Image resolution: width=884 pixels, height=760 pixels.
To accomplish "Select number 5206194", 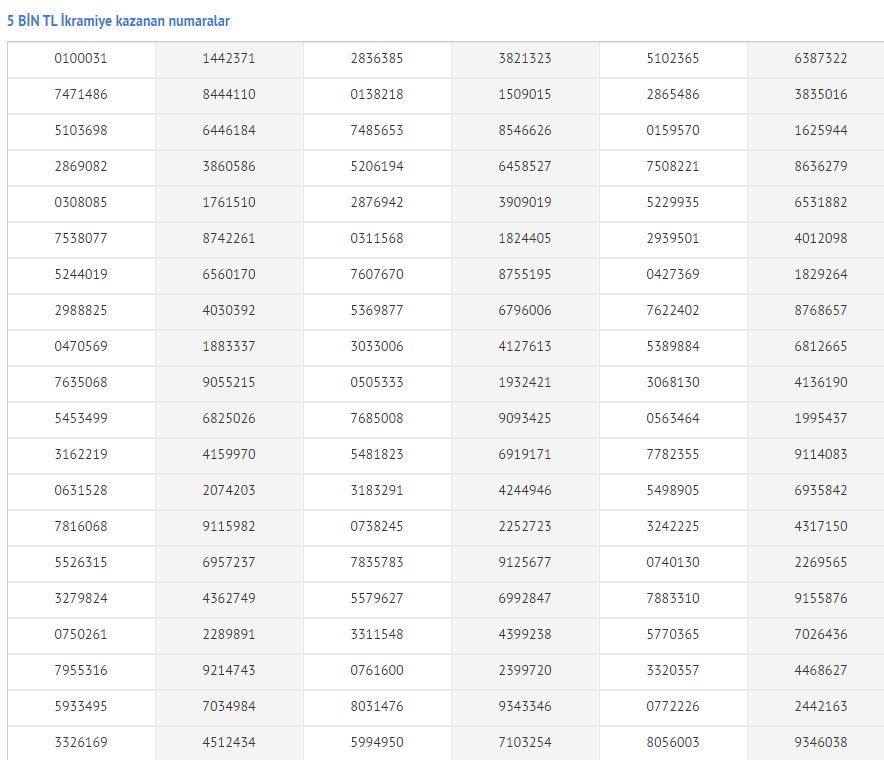I will pyautogui.click(x=377, y=166).
